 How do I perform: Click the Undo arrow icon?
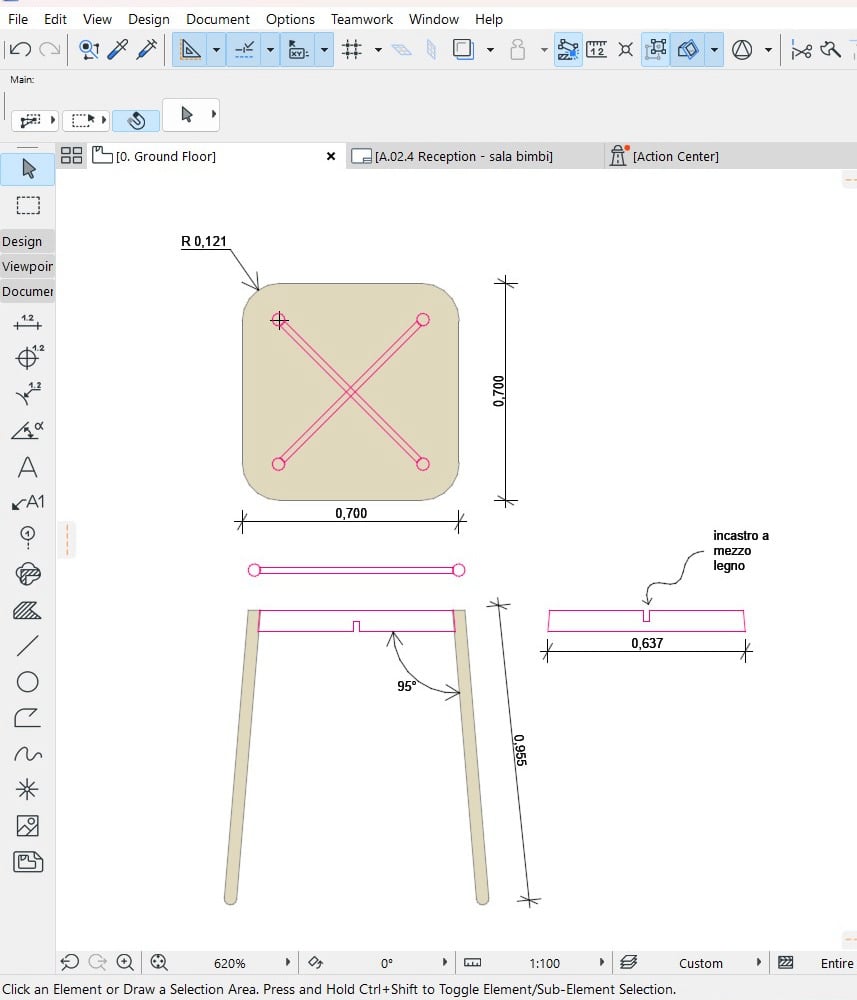[x=21, y=49]
